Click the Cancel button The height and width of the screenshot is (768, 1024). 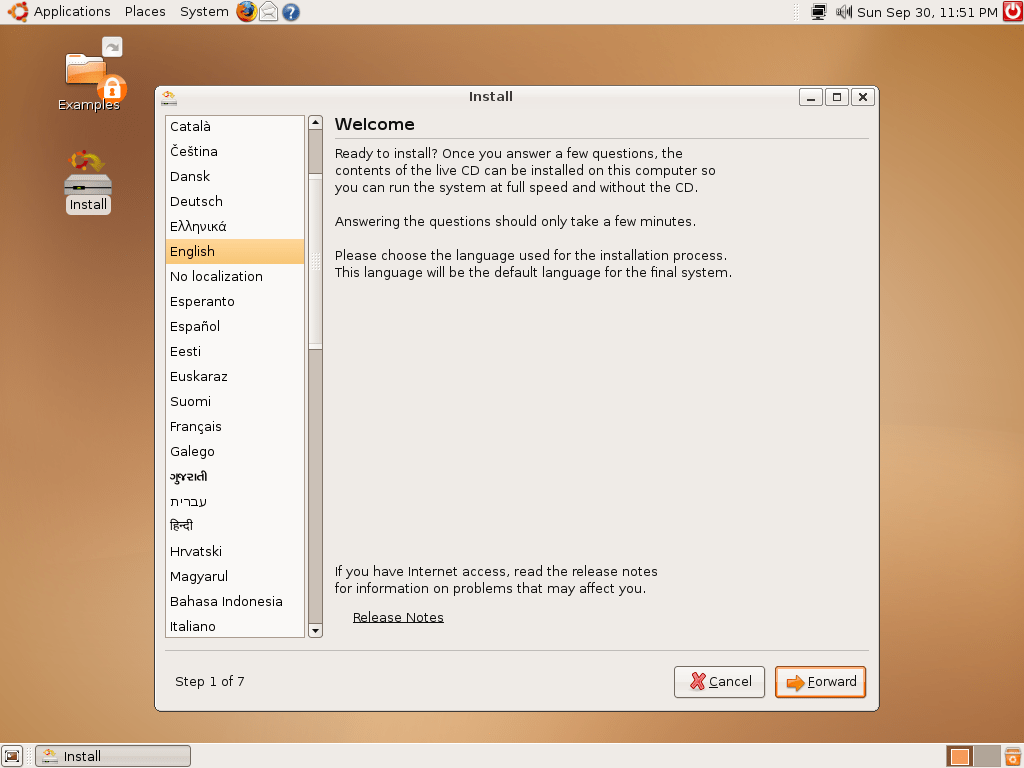point(719,682)
